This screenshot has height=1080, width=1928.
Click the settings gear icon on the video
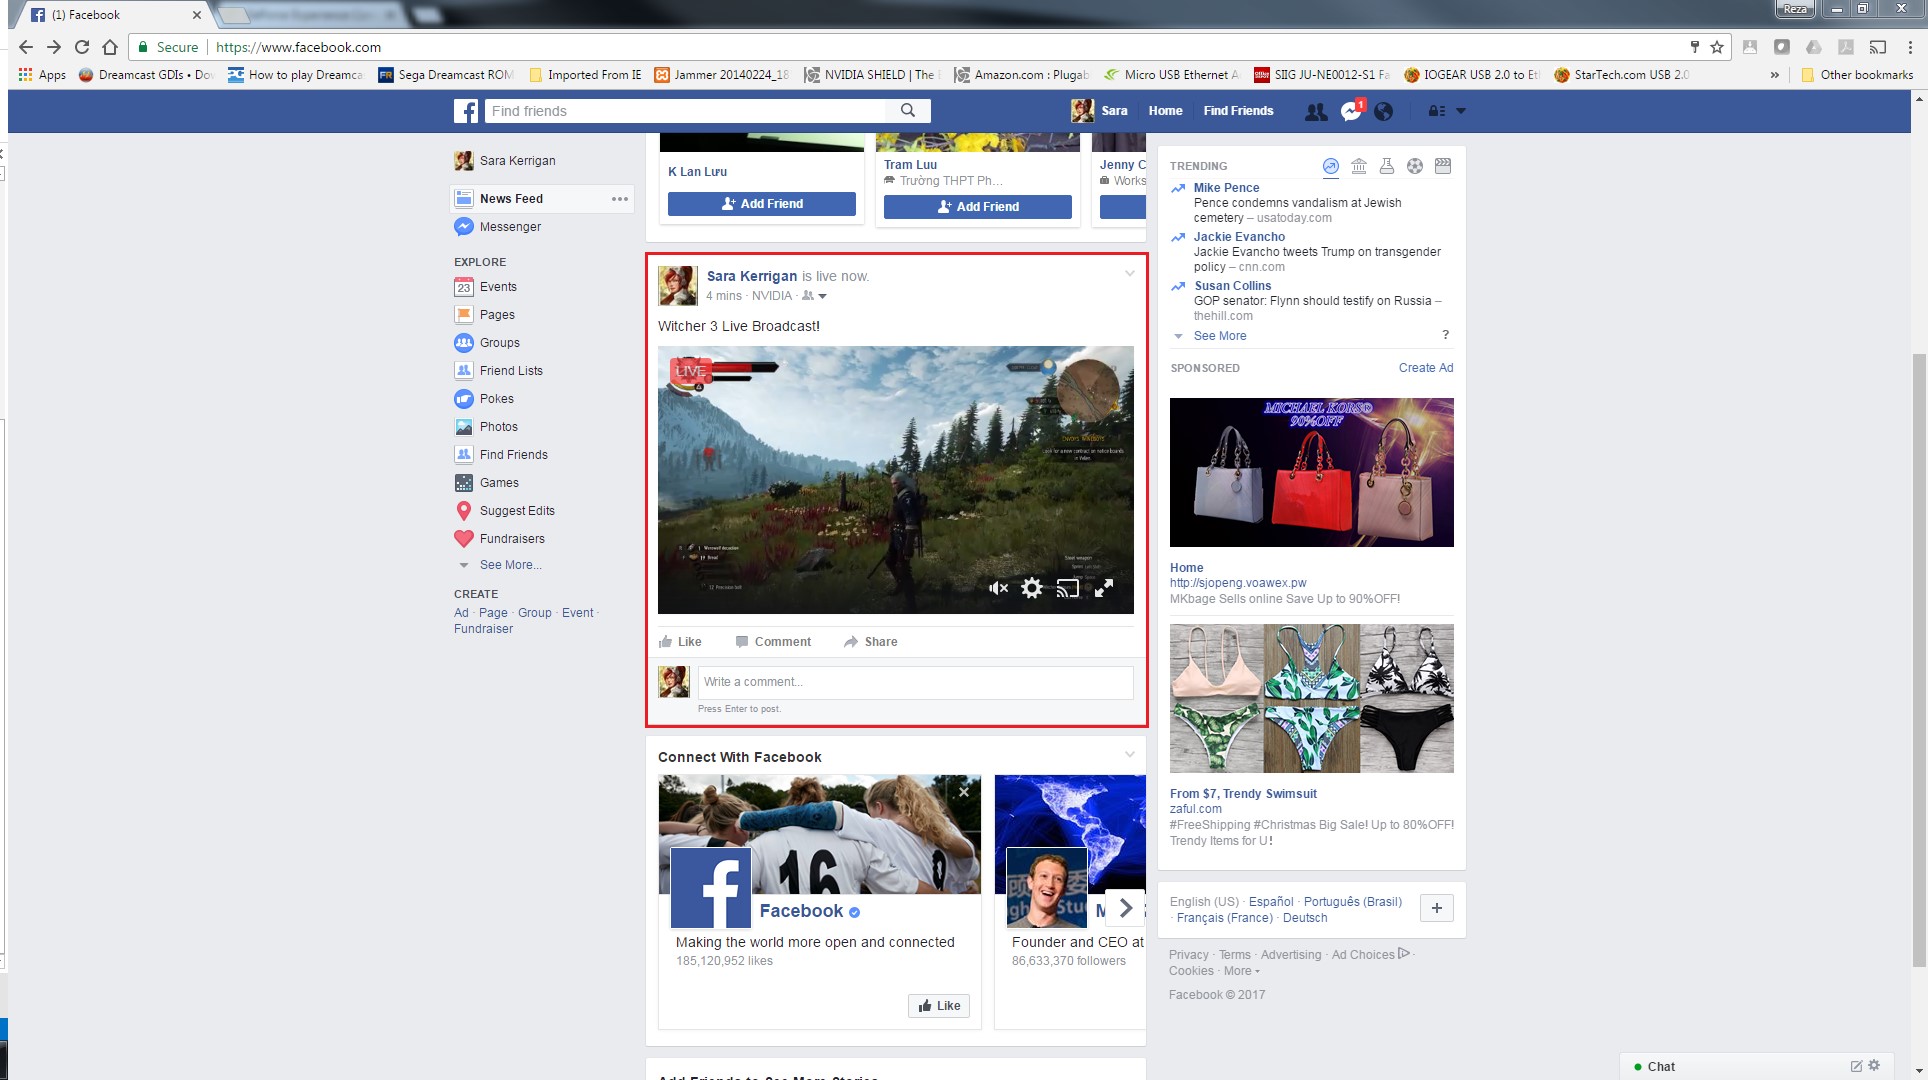pyautogui.click(x=1033, y=588)
